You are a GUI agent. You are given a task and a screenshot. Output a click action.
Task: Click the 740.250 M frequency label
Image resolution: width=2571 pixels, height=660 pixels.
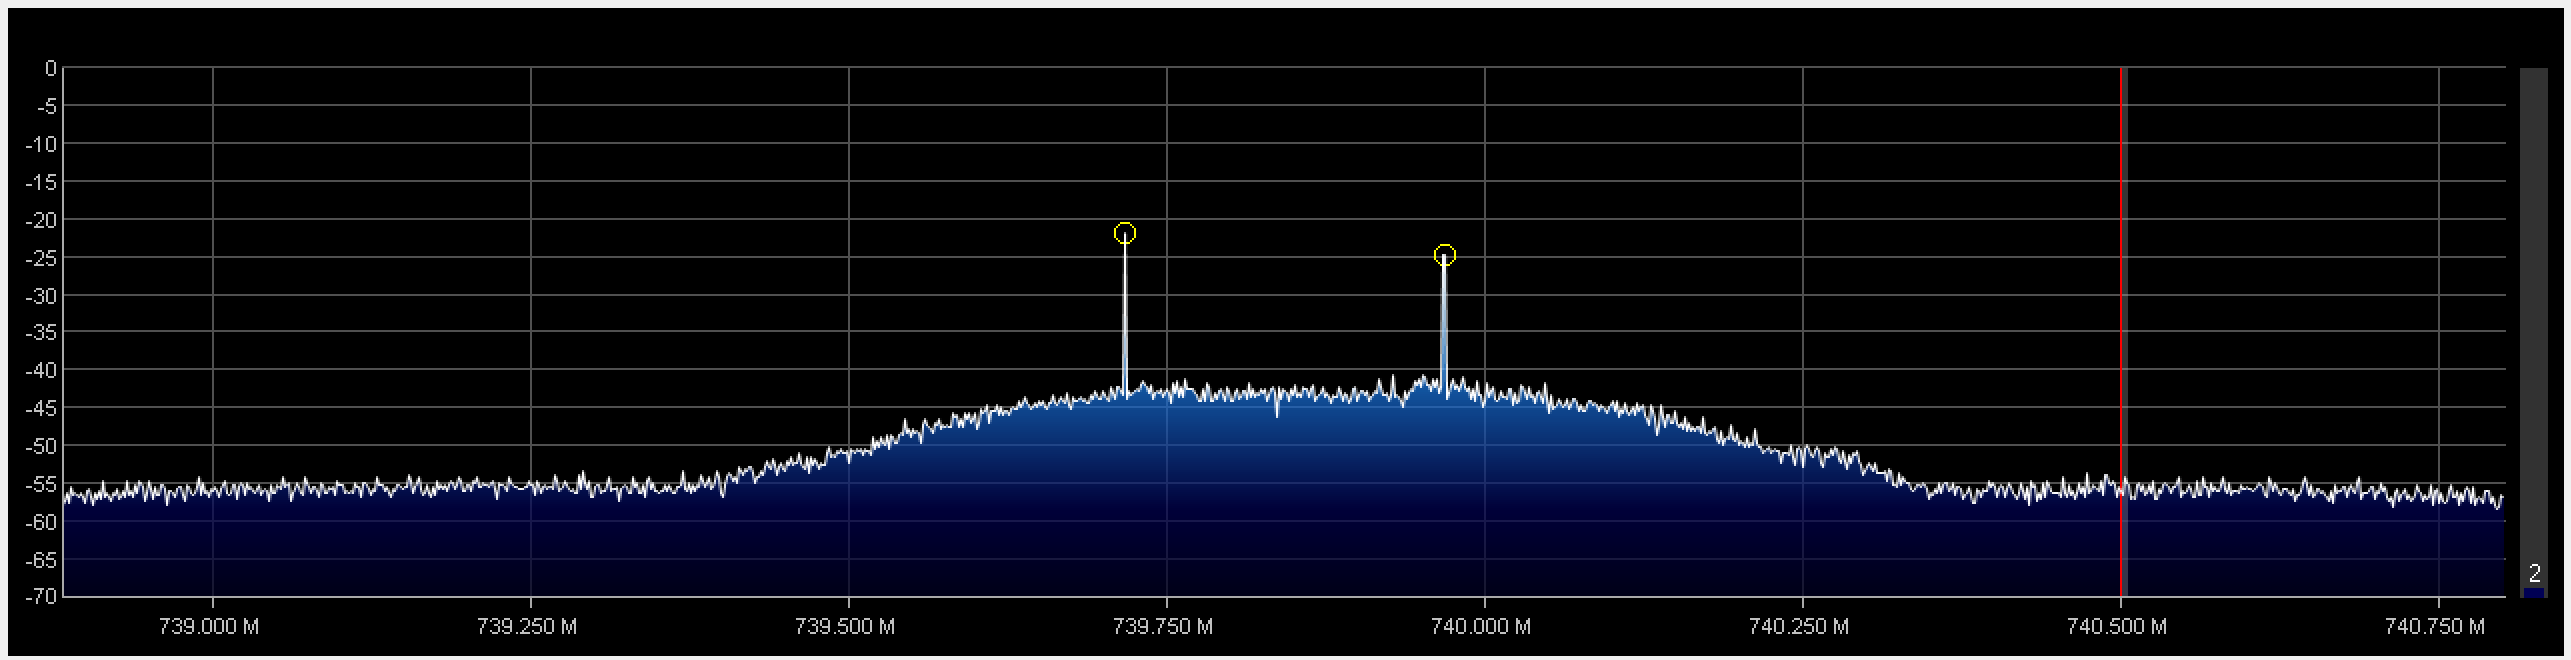pyautogui.click(x=1799, y=627)
